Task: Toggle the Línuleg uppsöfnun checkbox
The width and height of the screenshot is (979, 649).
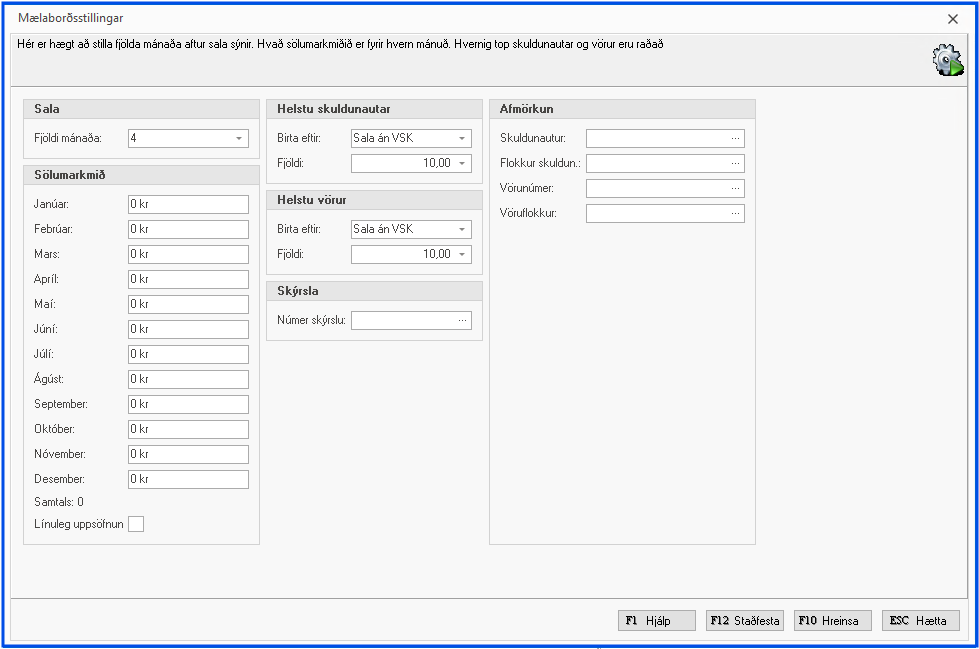Action: [136, 524]
